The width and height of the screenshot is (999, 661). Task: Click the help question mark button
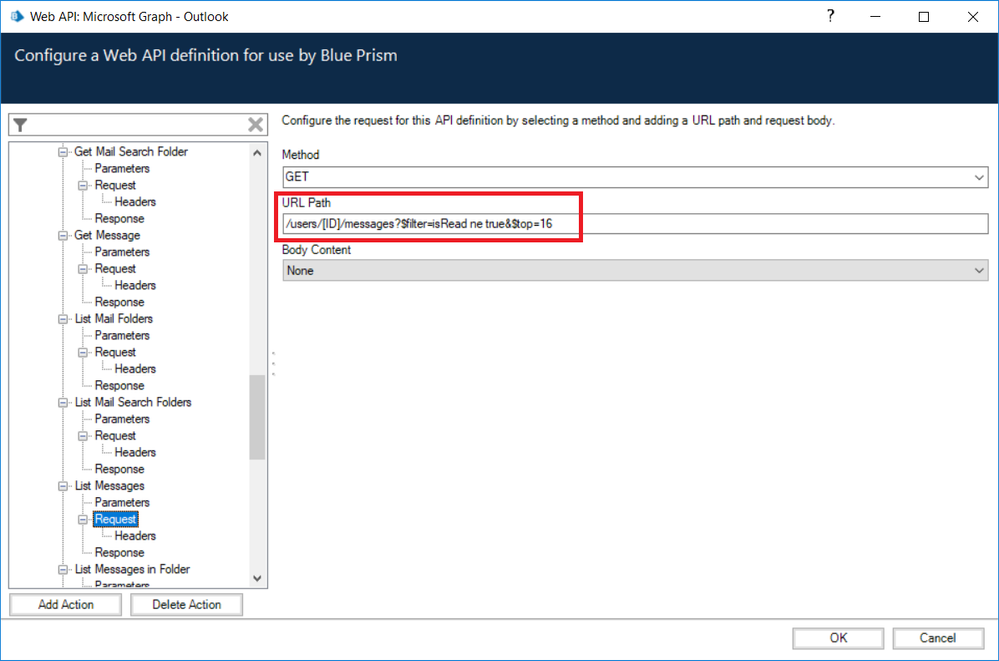[830, 17]
